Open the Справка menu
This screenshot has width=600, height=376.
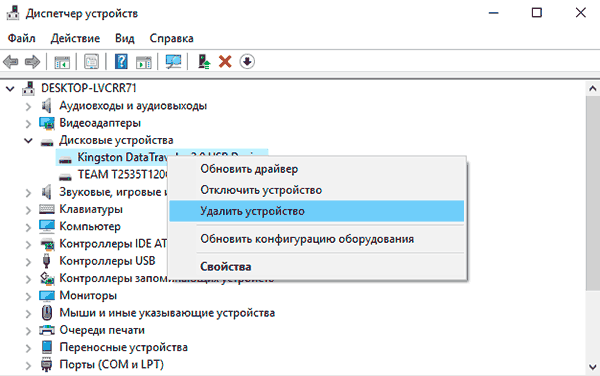click(x=171, y=38)
